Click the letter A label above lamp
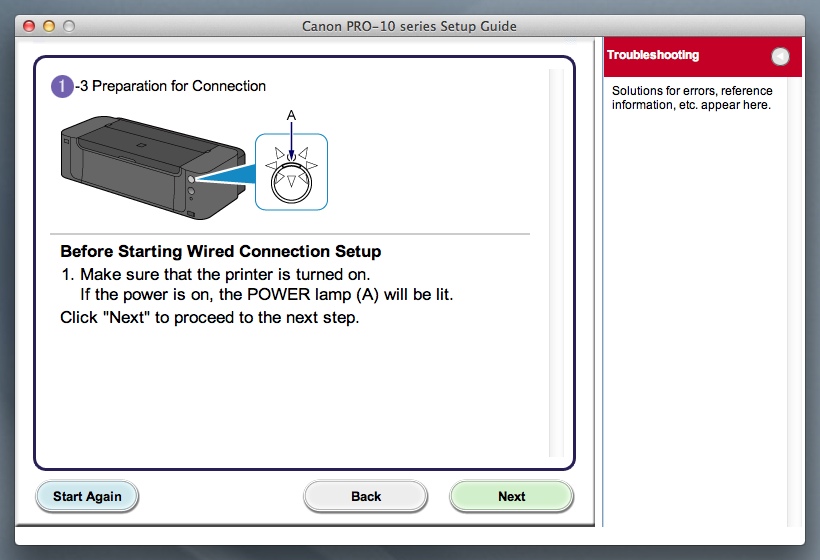This screenshot has width=820, height=560. pos(291,116)
